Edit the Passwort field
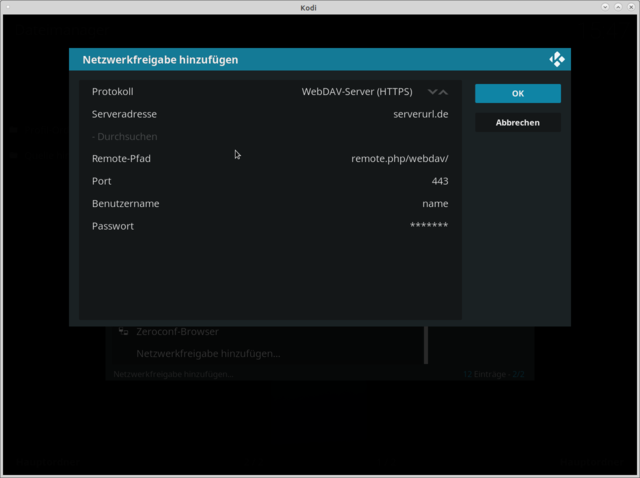 click(270, 226)
